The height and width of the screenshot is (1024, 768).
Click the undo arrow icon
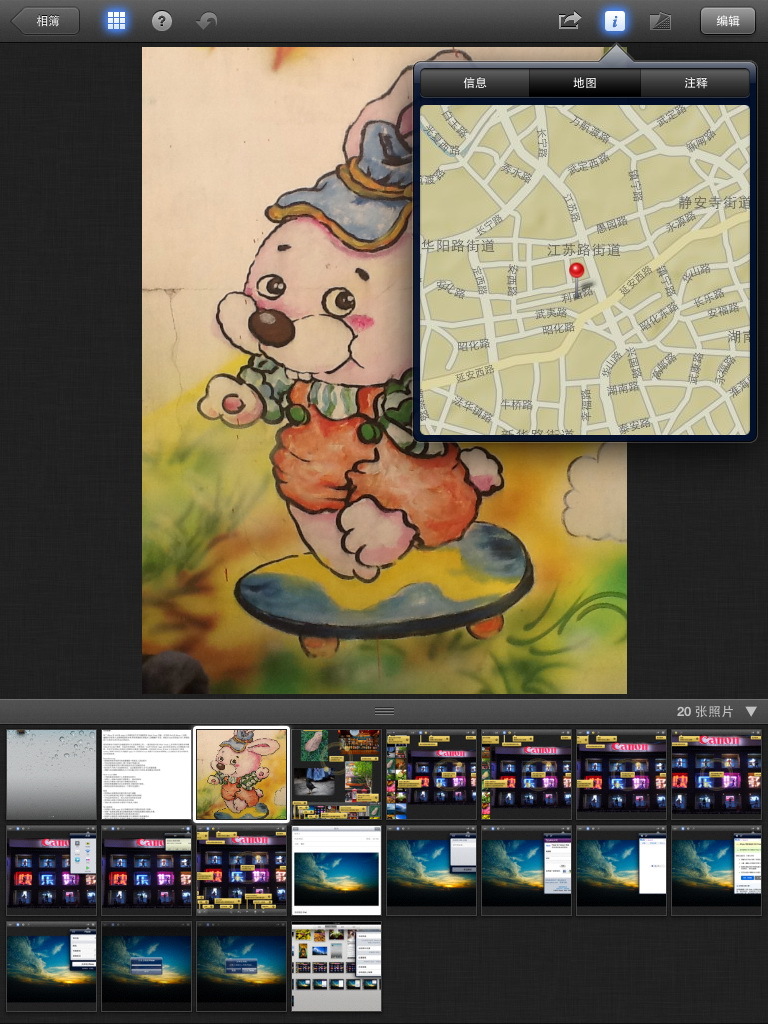tap(207, 21)
